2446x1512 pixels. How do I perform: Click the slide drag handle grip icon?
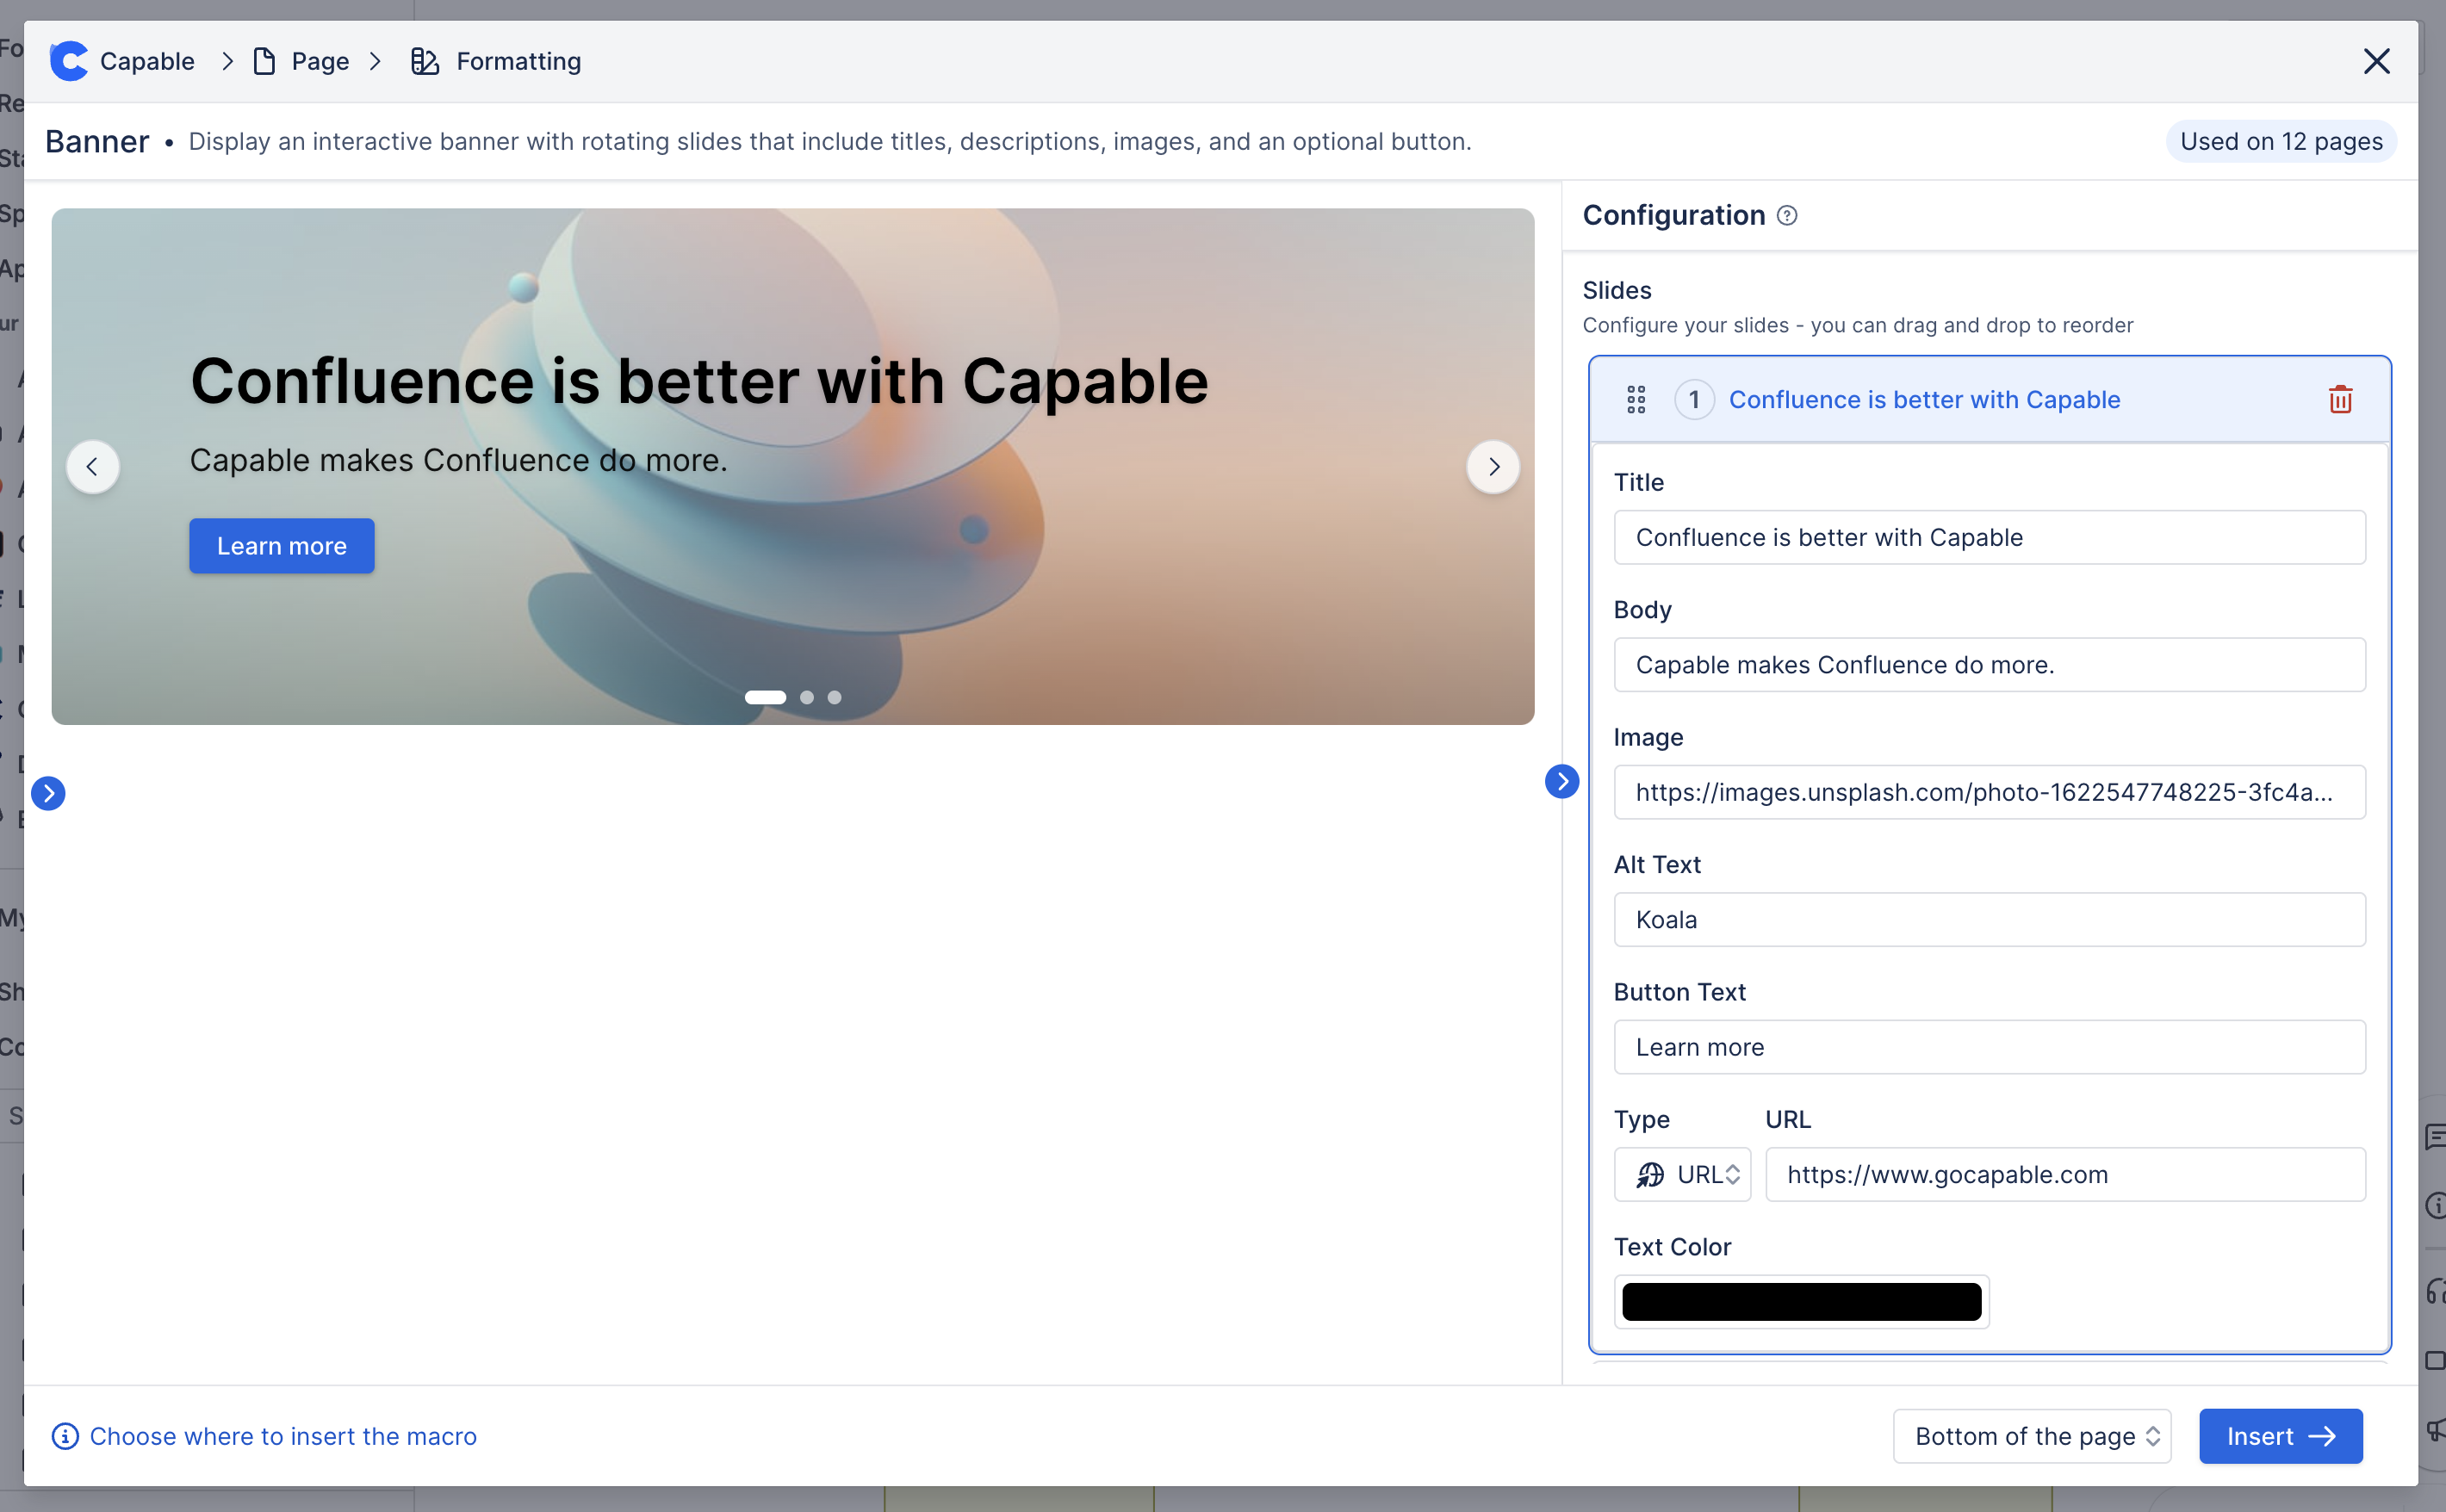1636,400
